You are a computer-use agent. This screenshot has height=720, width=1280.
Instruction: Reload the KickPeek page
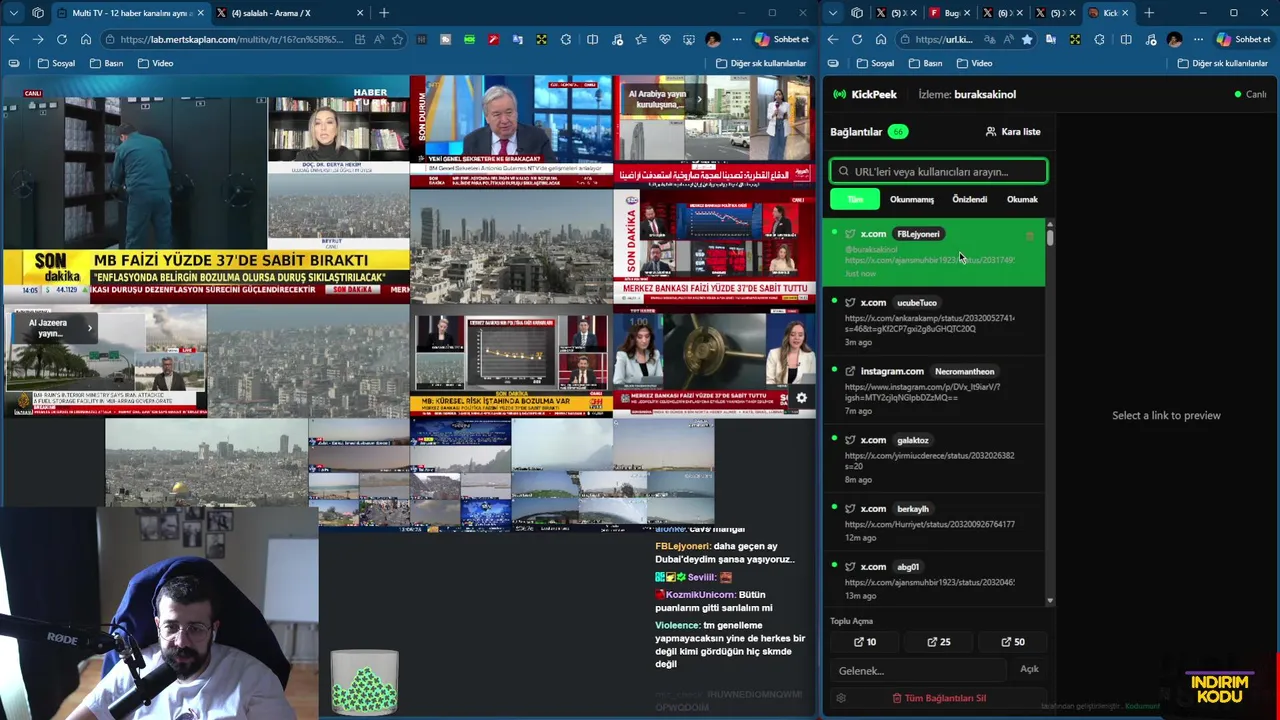tap(857, 39)
